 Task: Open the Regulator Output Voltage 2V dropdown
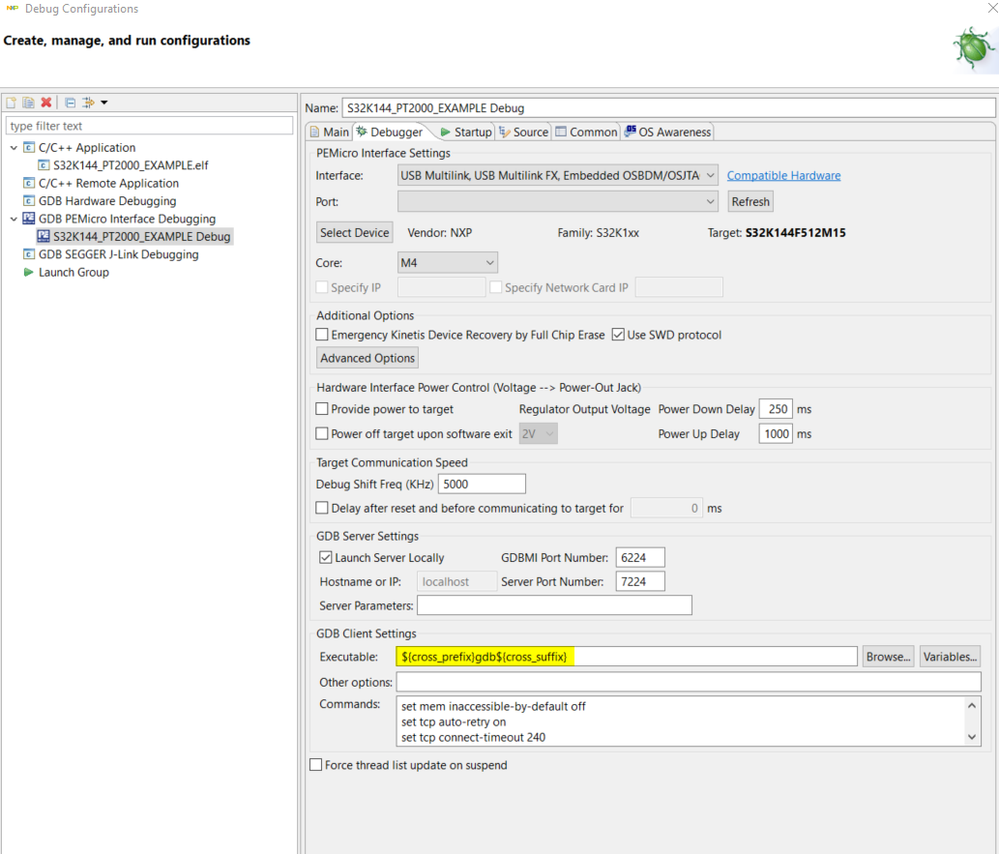tap(538, 433)
